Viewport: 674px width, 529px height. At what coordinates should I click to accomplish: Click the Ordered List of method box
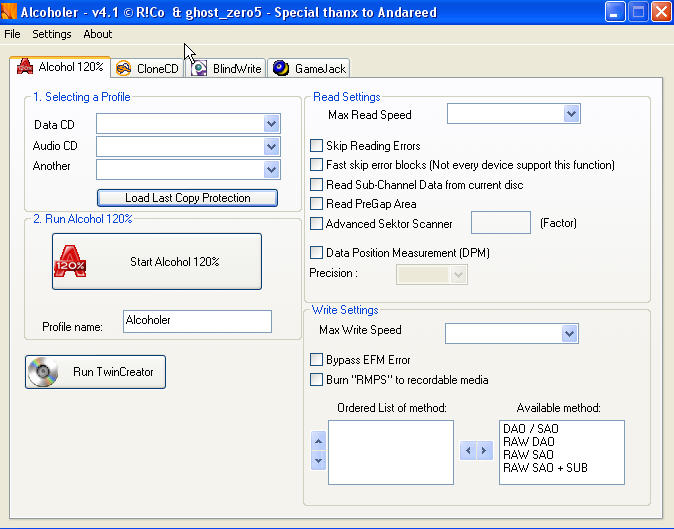pyautogui.click(x=391, y=453)
